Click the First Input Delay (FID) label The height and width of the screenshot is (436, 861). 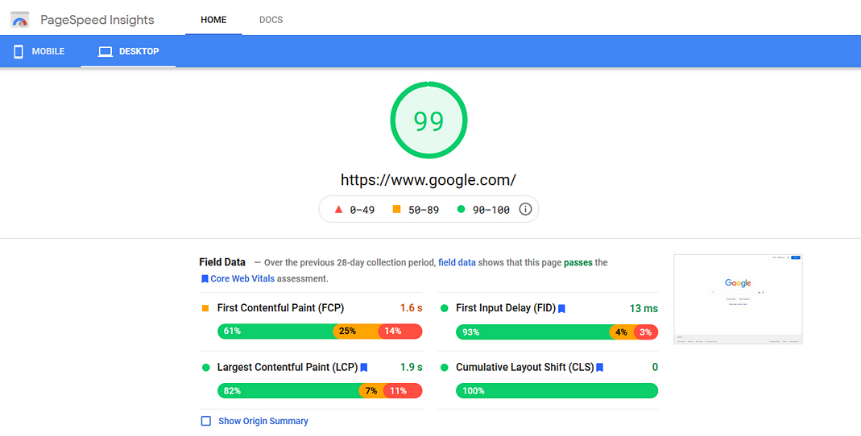(506, 308)
